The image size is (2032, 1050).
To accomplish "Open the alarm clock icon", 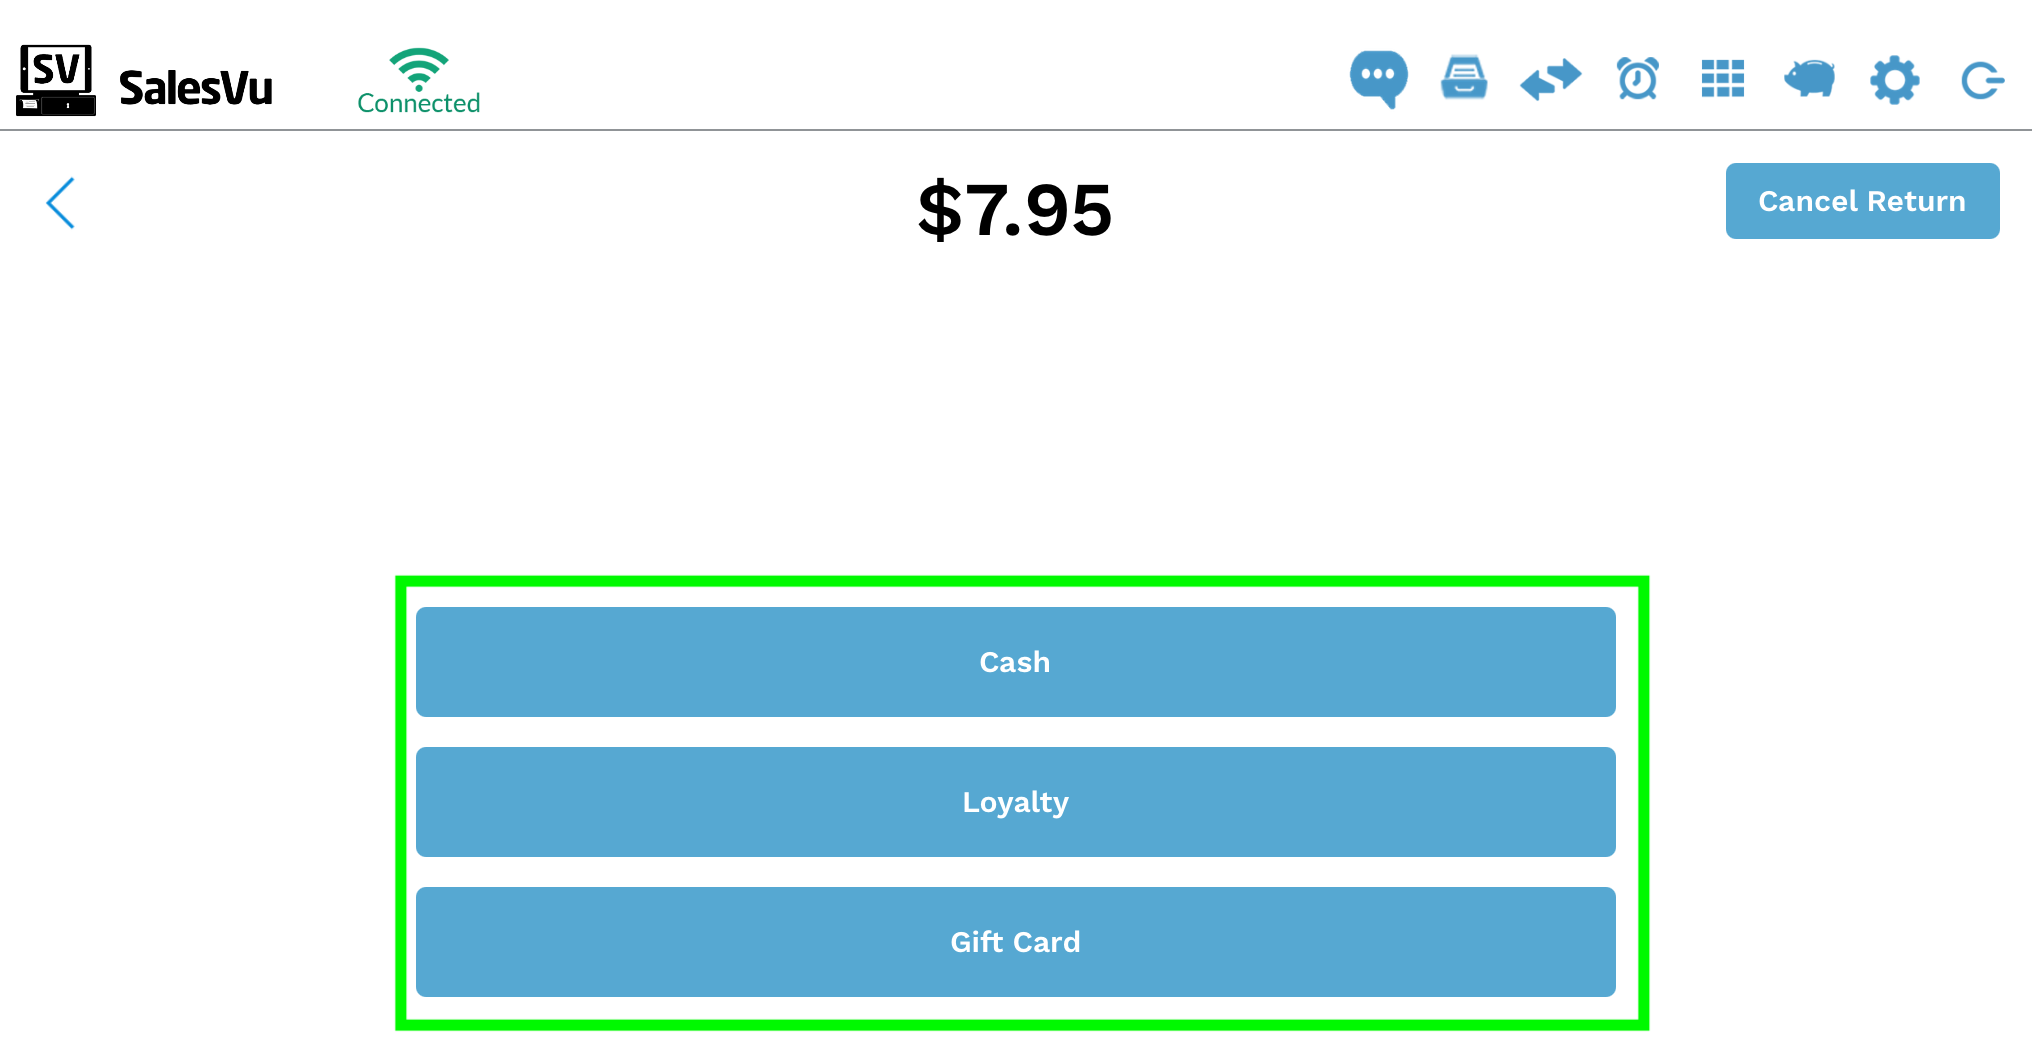I will coord(1637,78).
